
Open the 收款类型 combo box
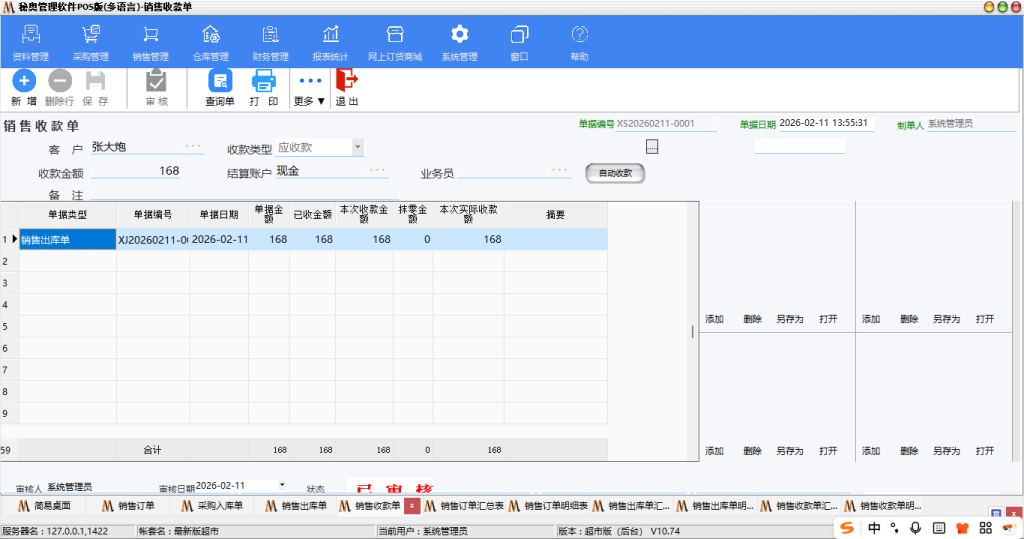point(357,147)
